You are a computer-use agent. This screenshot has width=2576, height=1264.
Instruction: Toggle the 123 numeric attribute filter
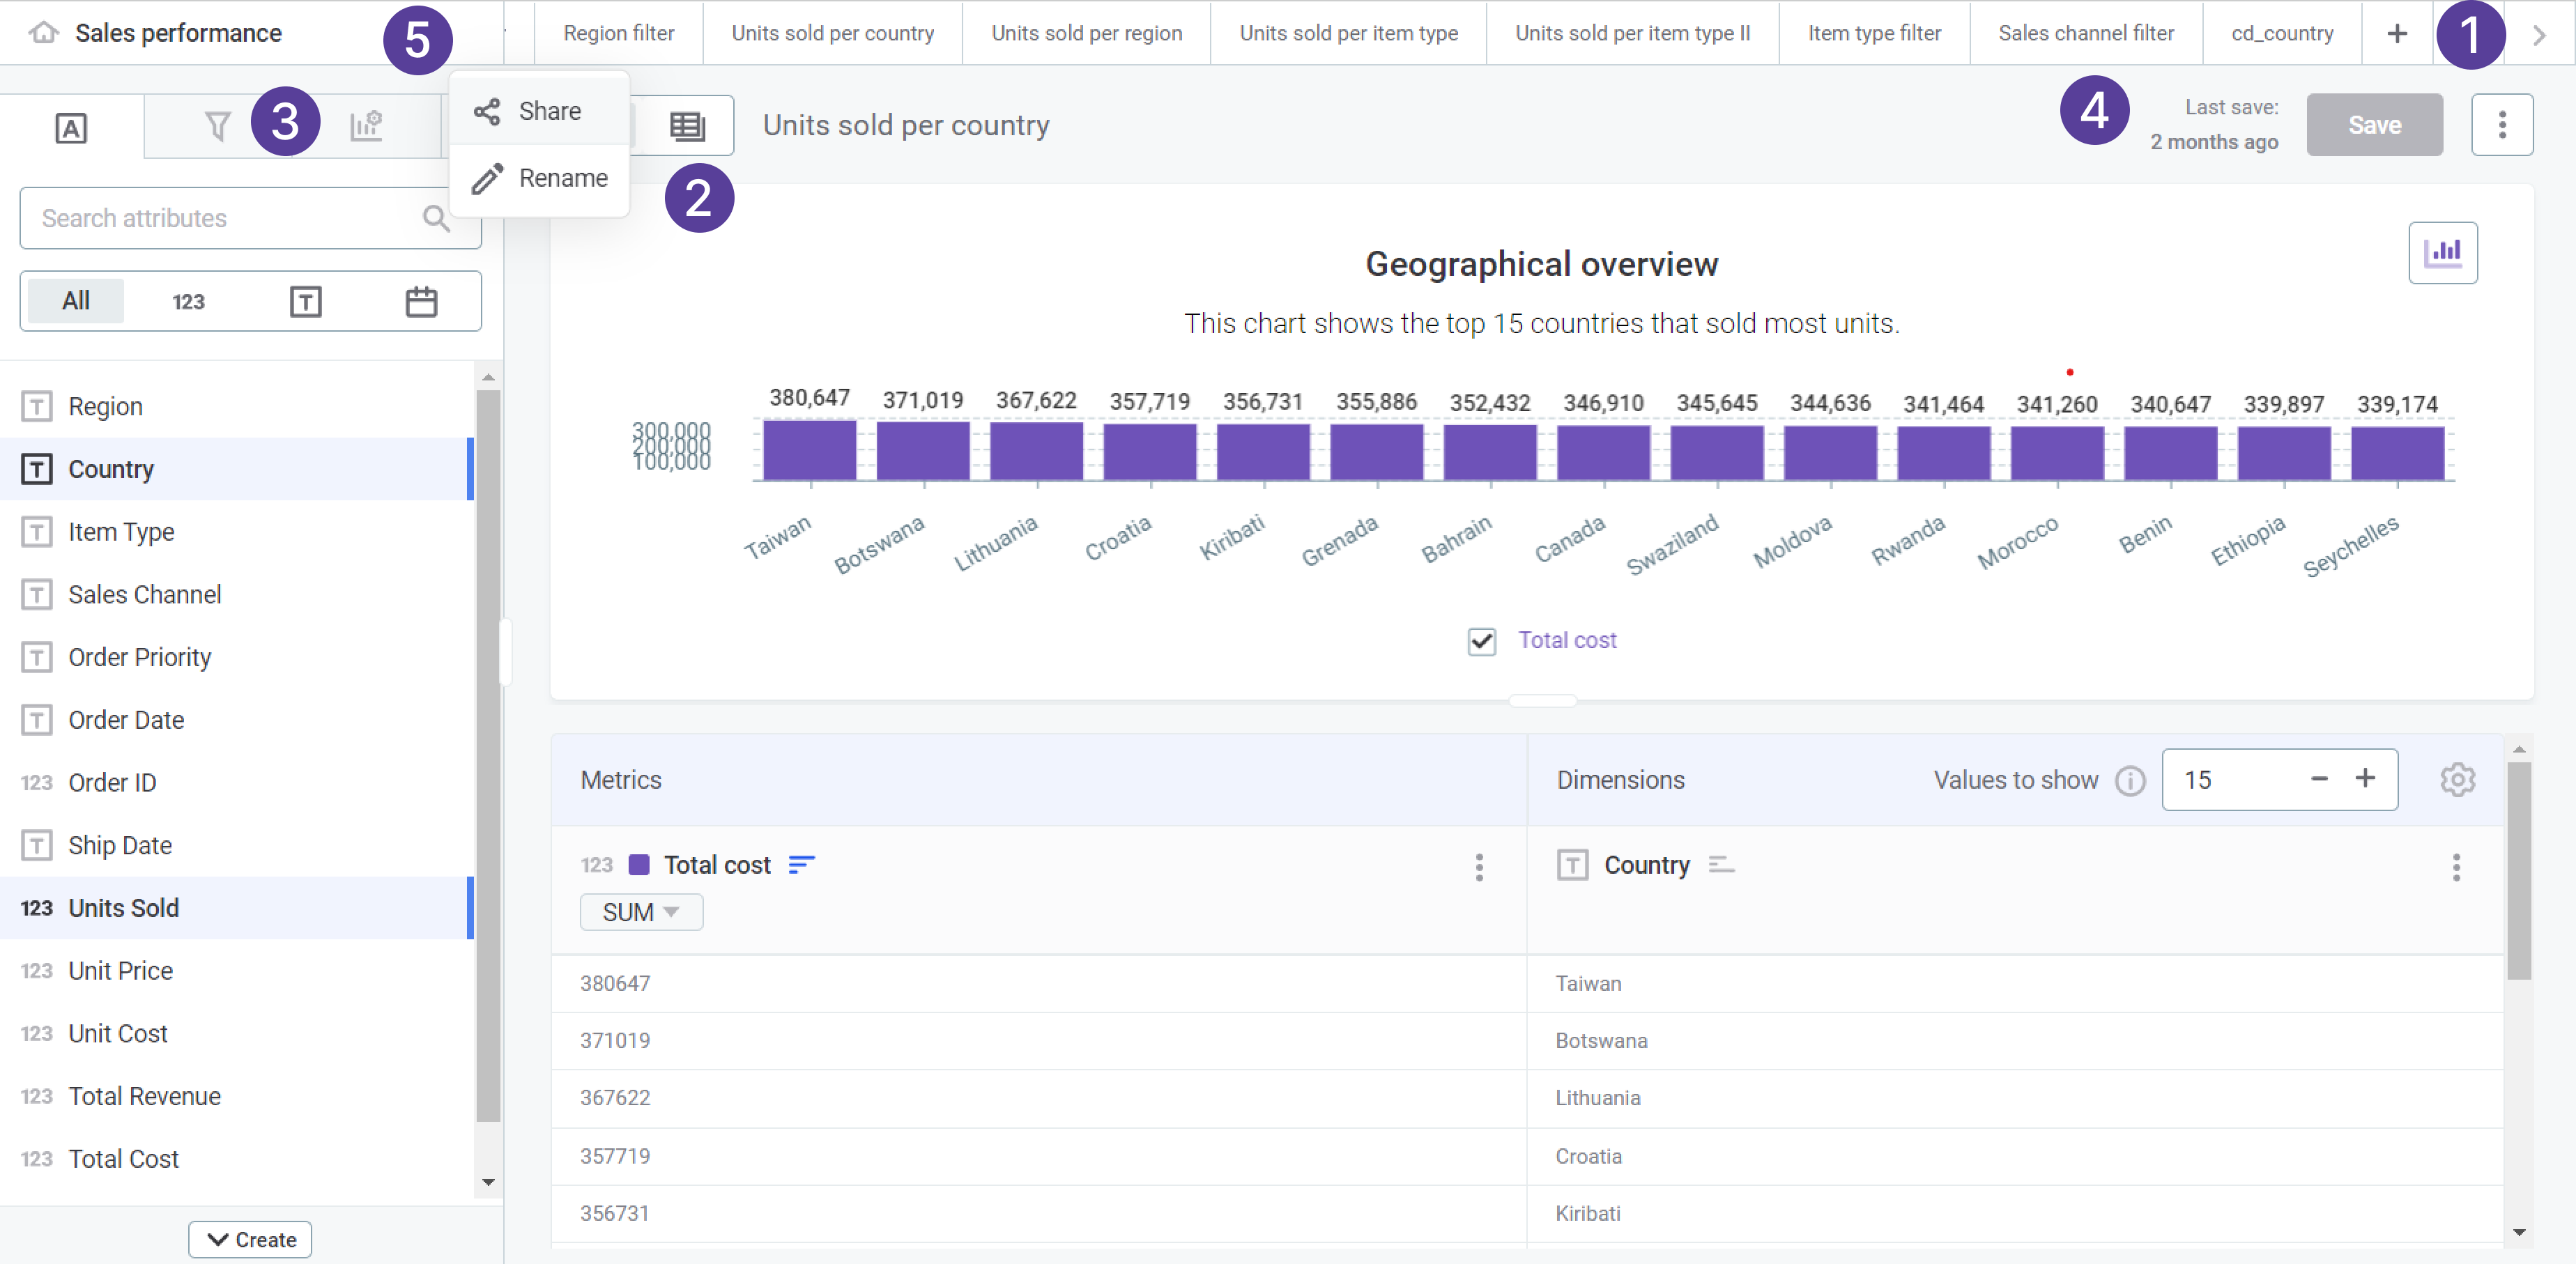[188, 300]
